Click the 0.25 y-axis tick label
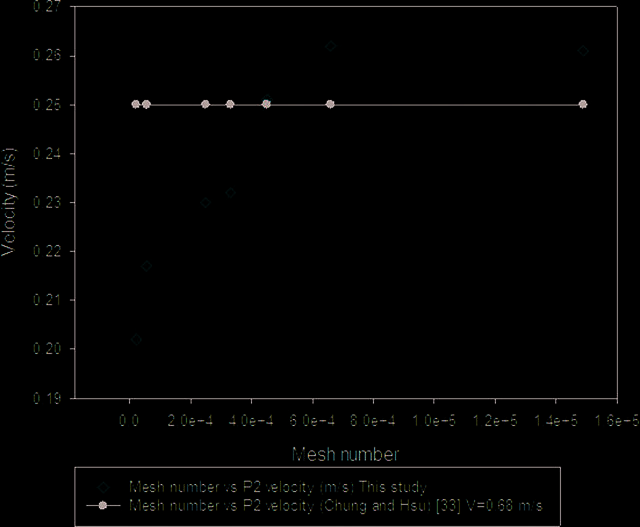 pyautogui.click(x=47, y=105)
